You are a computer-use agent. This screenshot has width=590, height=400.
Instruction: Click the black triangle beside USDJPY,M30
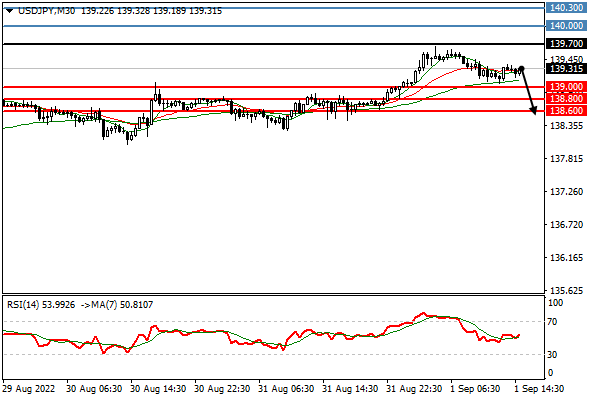coord(10,11)
